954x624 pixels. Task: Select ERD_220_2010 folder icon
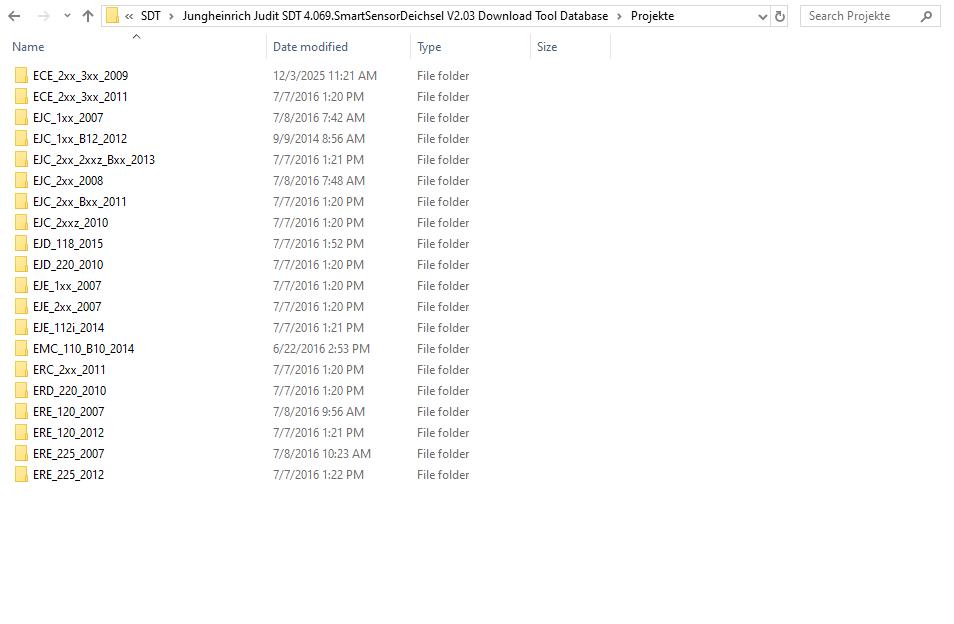click(x=21, y=390)
